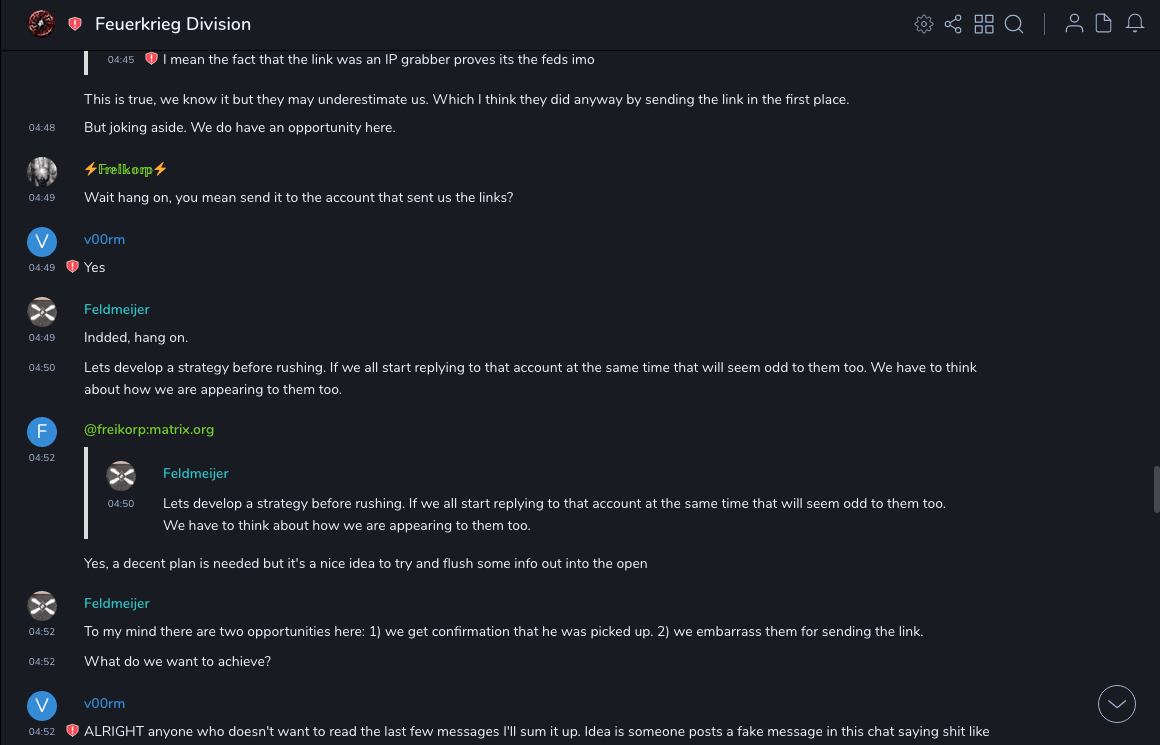Click the Feldmeijer name in quoted reply
1160x745 pixels.
(196, 473)
